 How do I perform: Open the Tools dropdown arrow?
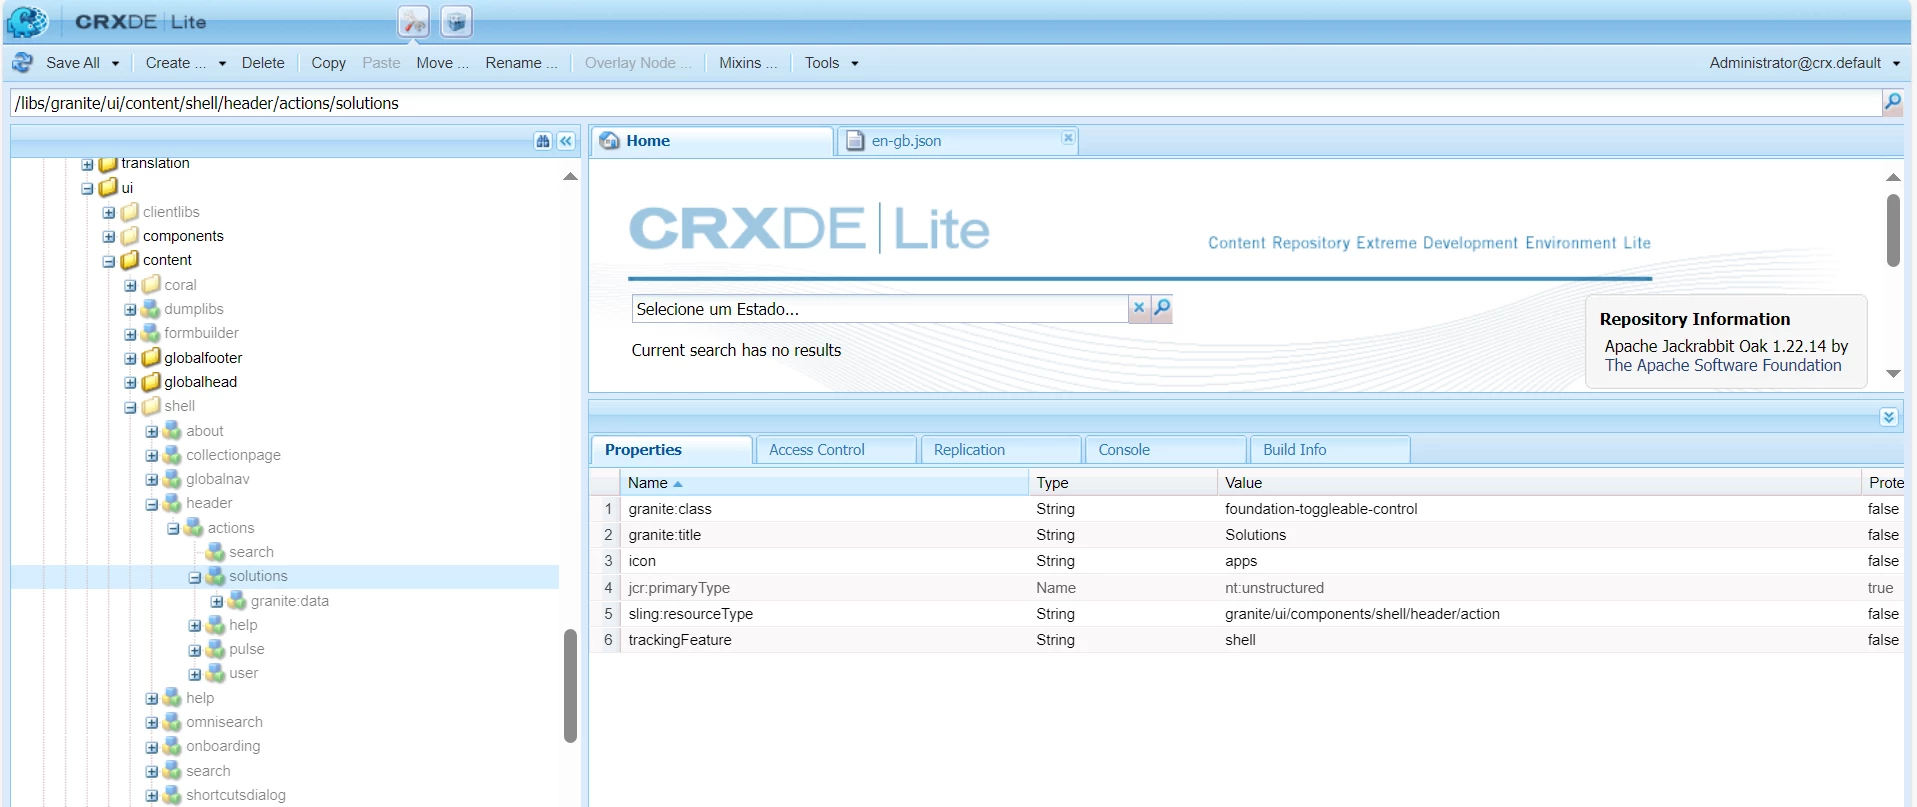(855, 63)
